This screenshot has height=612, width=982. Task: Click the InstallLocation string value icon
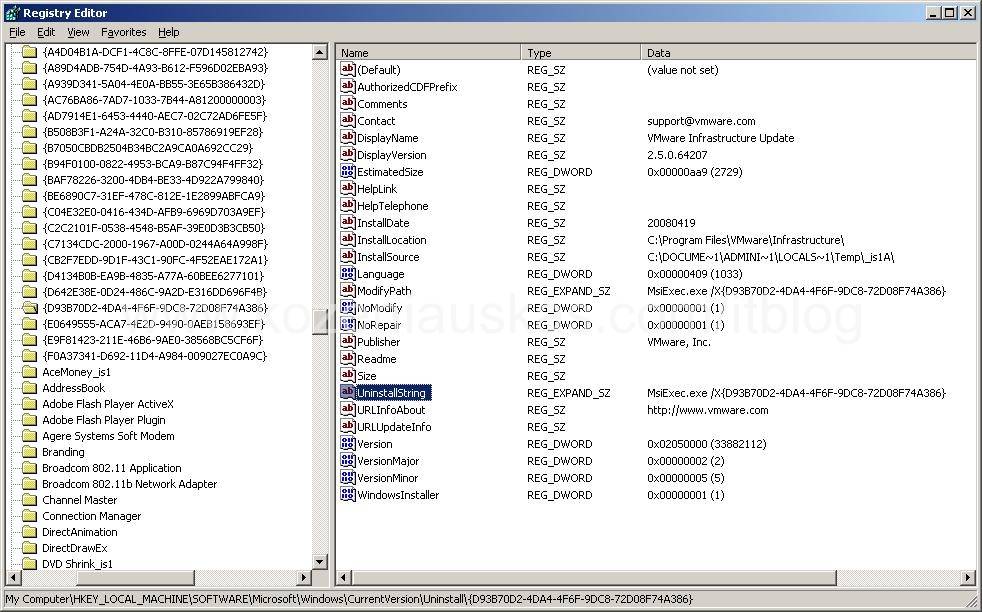(x=348, y=240)
